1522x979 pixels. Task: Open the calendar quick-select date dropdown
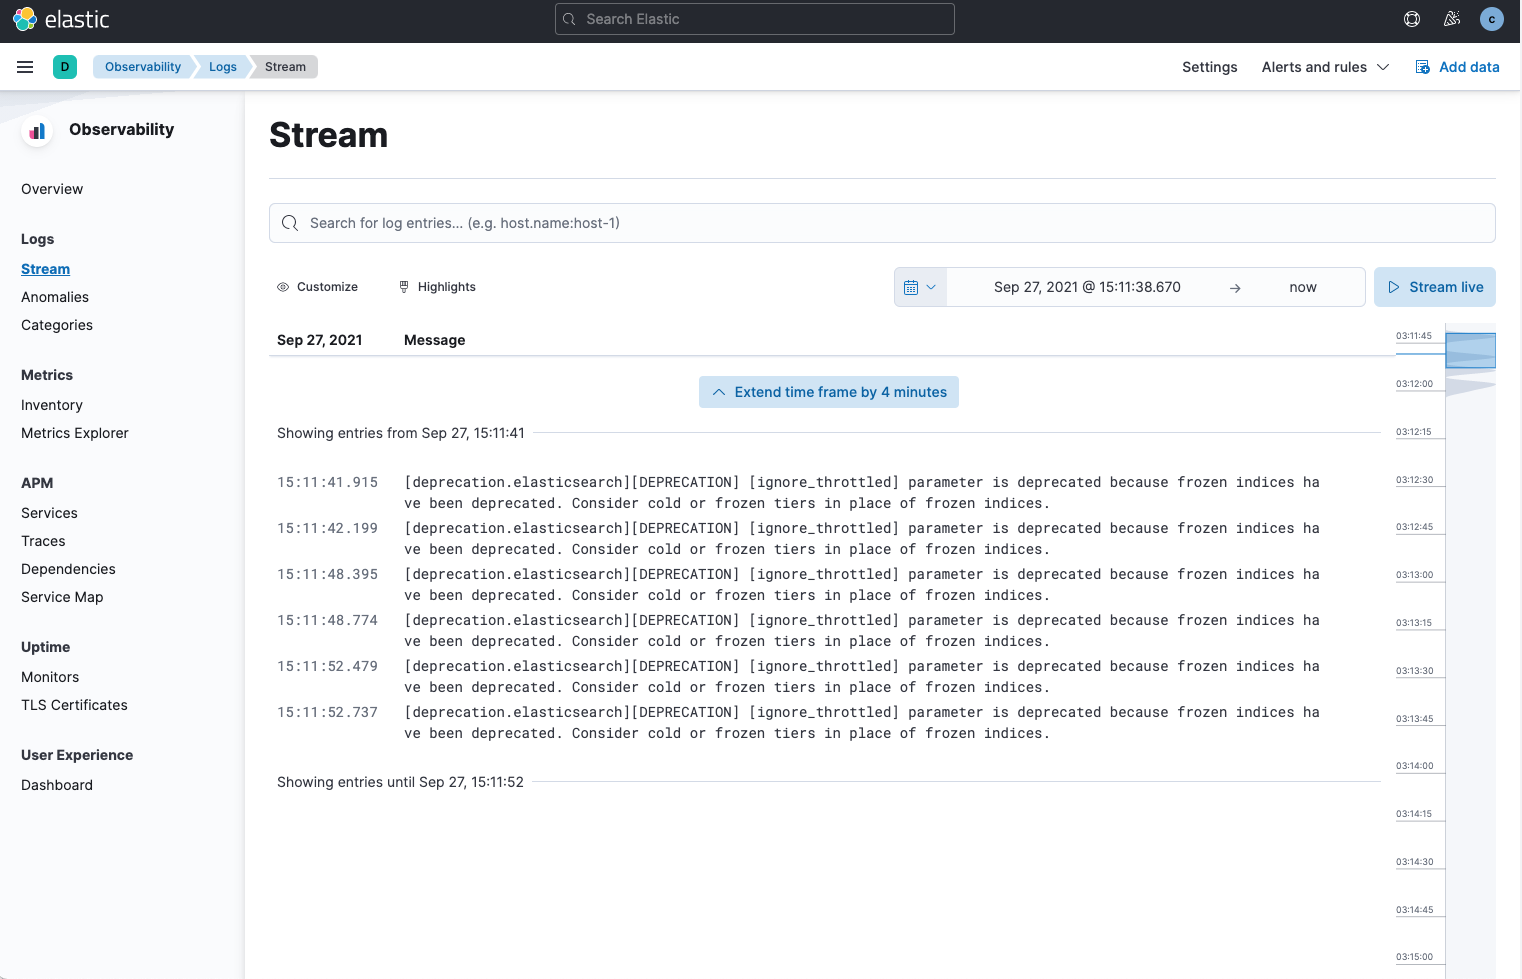(x=920, y=287)
